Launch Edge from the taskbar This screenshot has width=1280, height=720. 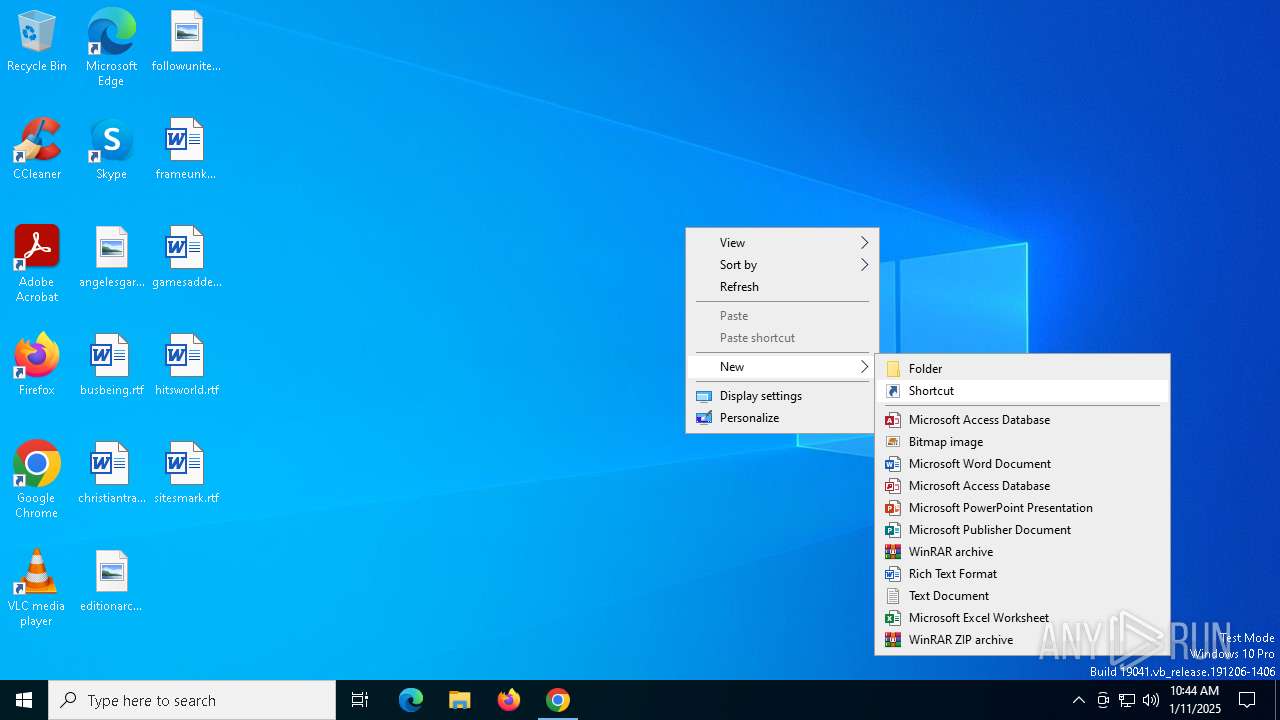(411, 700)
